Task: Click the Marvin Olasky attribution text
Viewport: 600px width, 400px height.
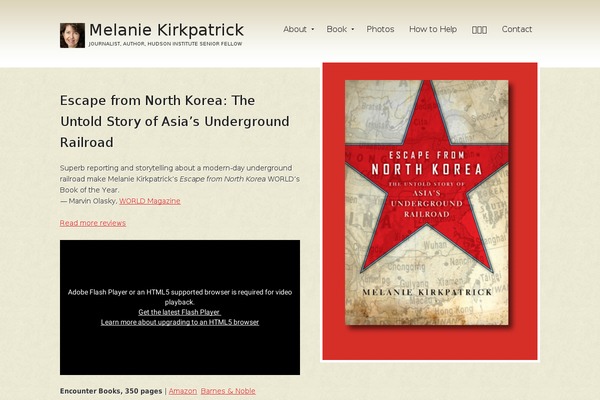Action: click(x=88, y=201)
